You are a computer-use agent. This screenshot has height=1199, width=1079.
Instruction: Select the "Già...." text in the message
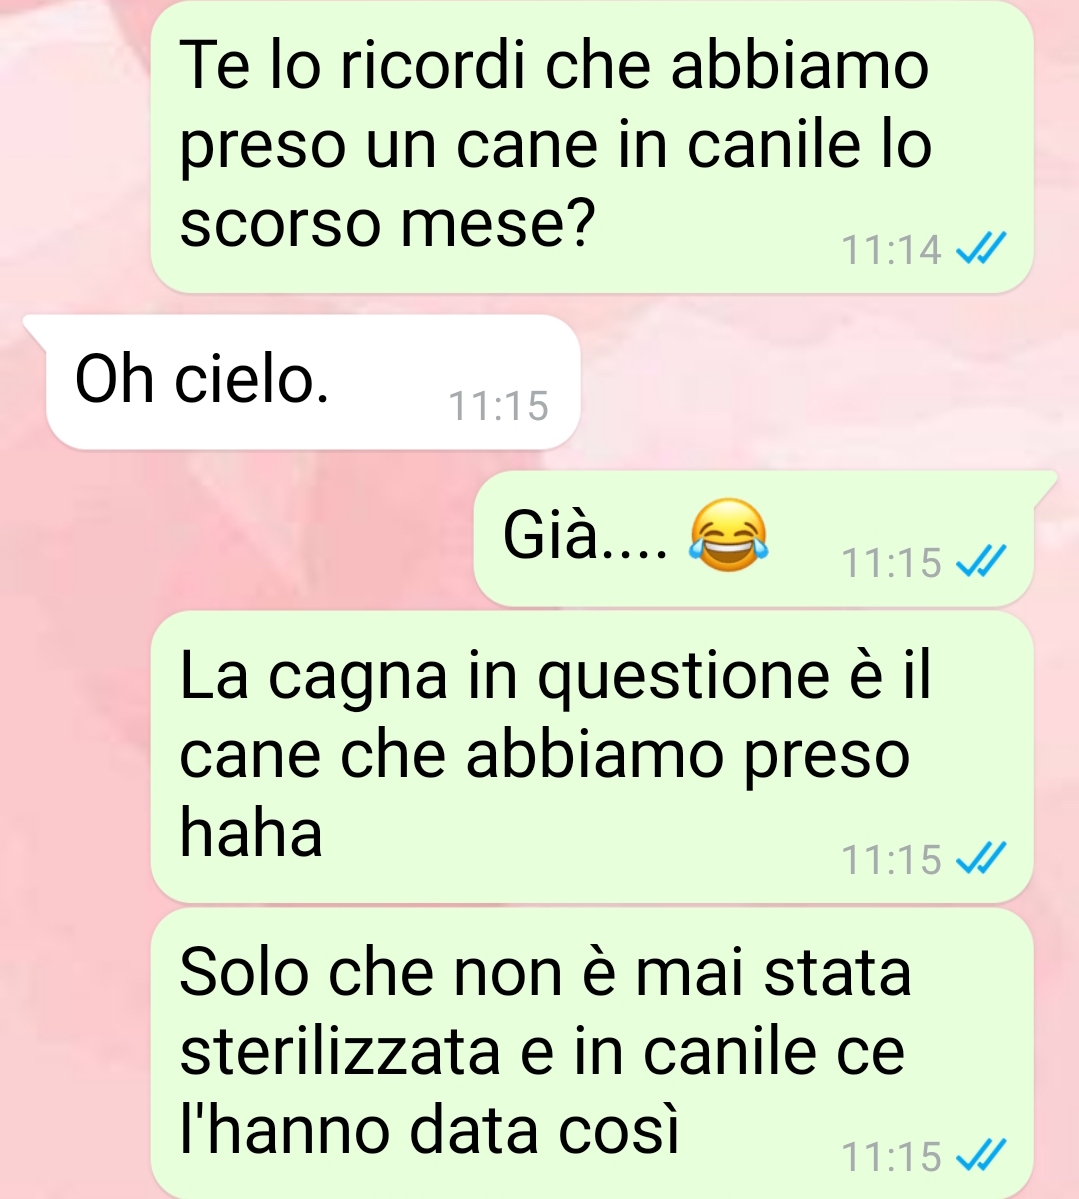pyautogui.click(x=586, y=535)
